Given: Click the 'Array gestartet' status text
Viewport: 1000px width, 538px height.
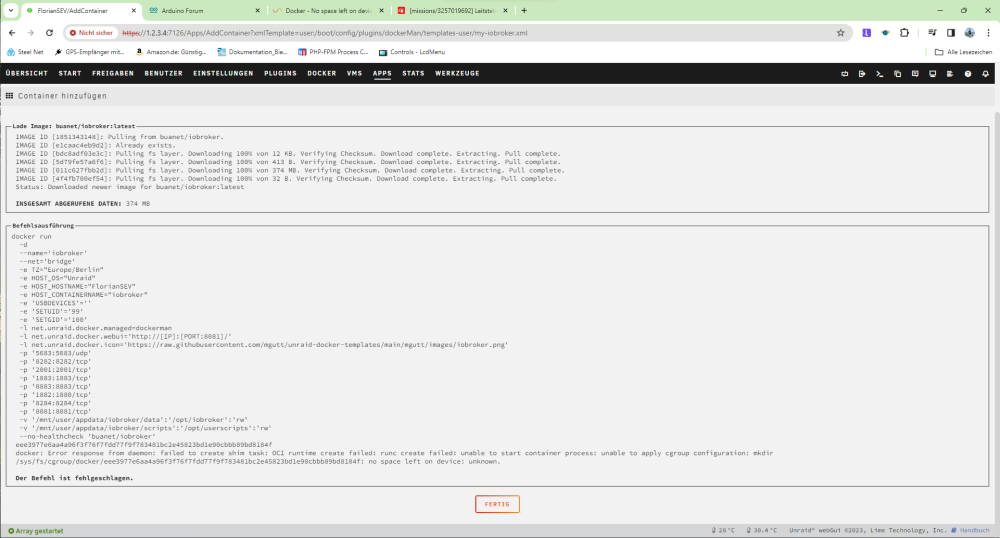Looking at the screenshot, I should 36,530.
